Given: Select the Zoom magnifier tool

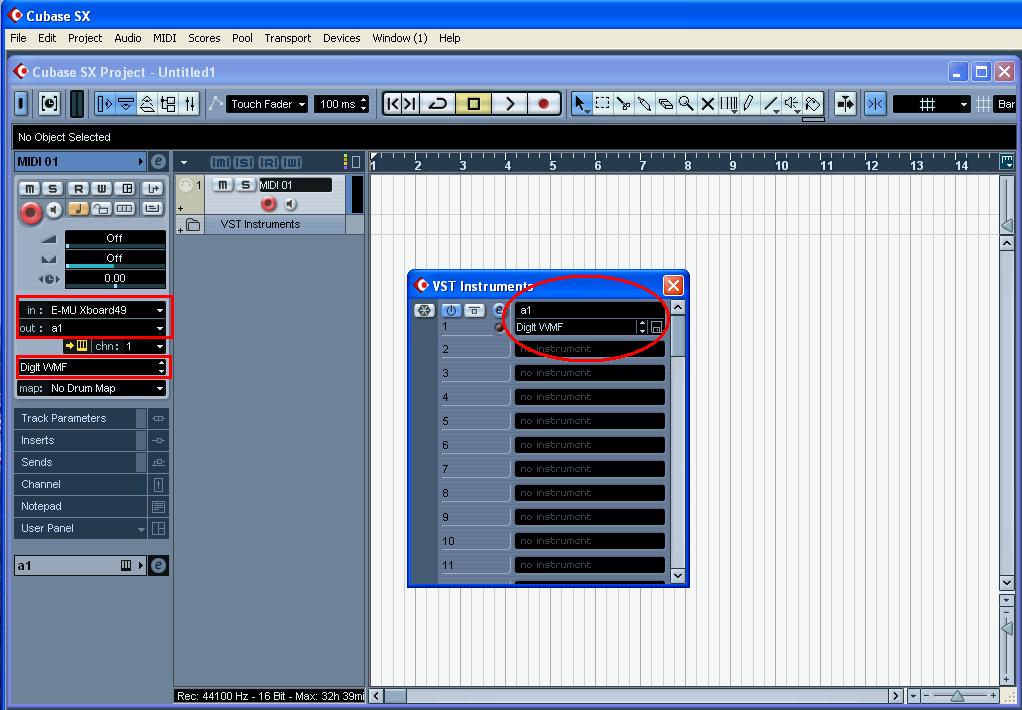Looking at the screenshot, I should pos(686,104).
